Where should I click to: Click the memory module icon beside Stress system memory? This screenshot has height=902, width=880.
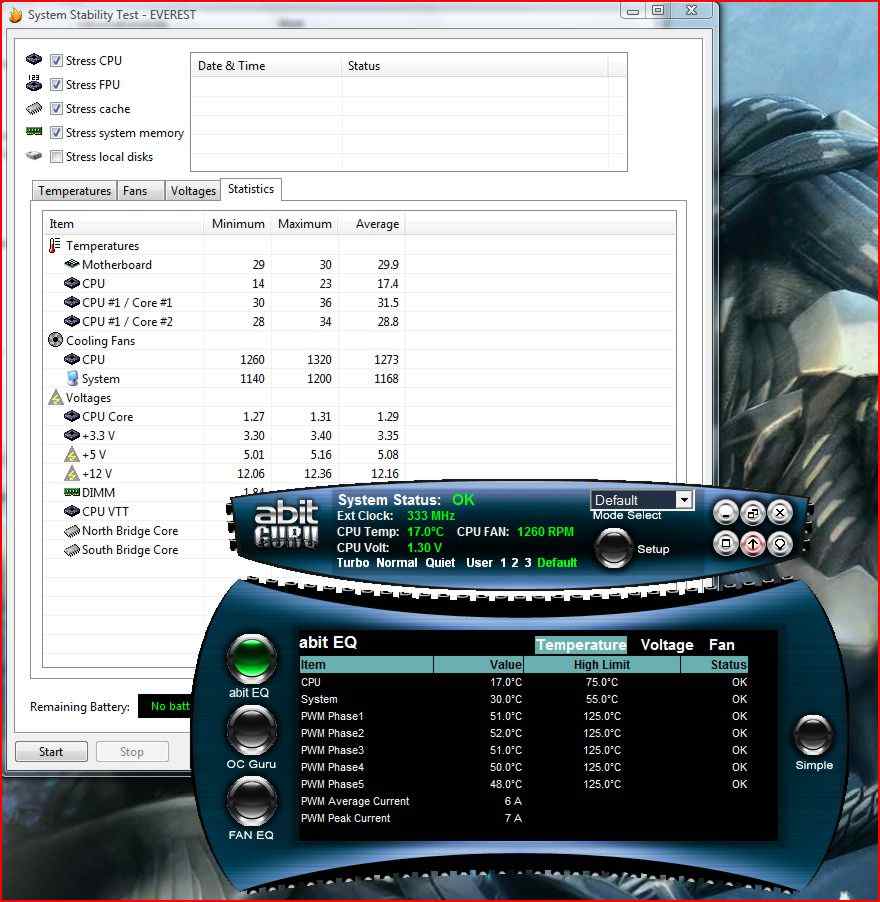pos(34,132)
